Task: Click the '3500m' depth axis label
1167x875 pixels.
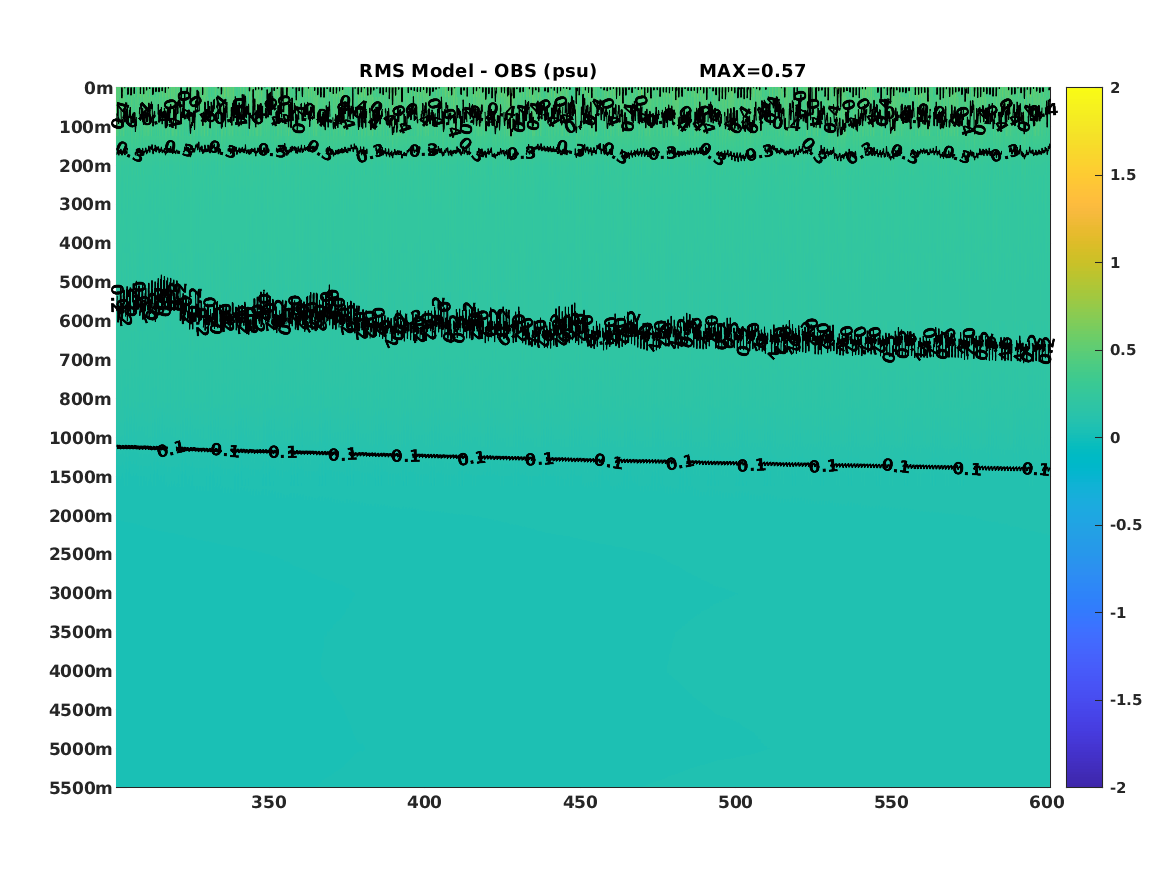Action: tap(81, 632)
